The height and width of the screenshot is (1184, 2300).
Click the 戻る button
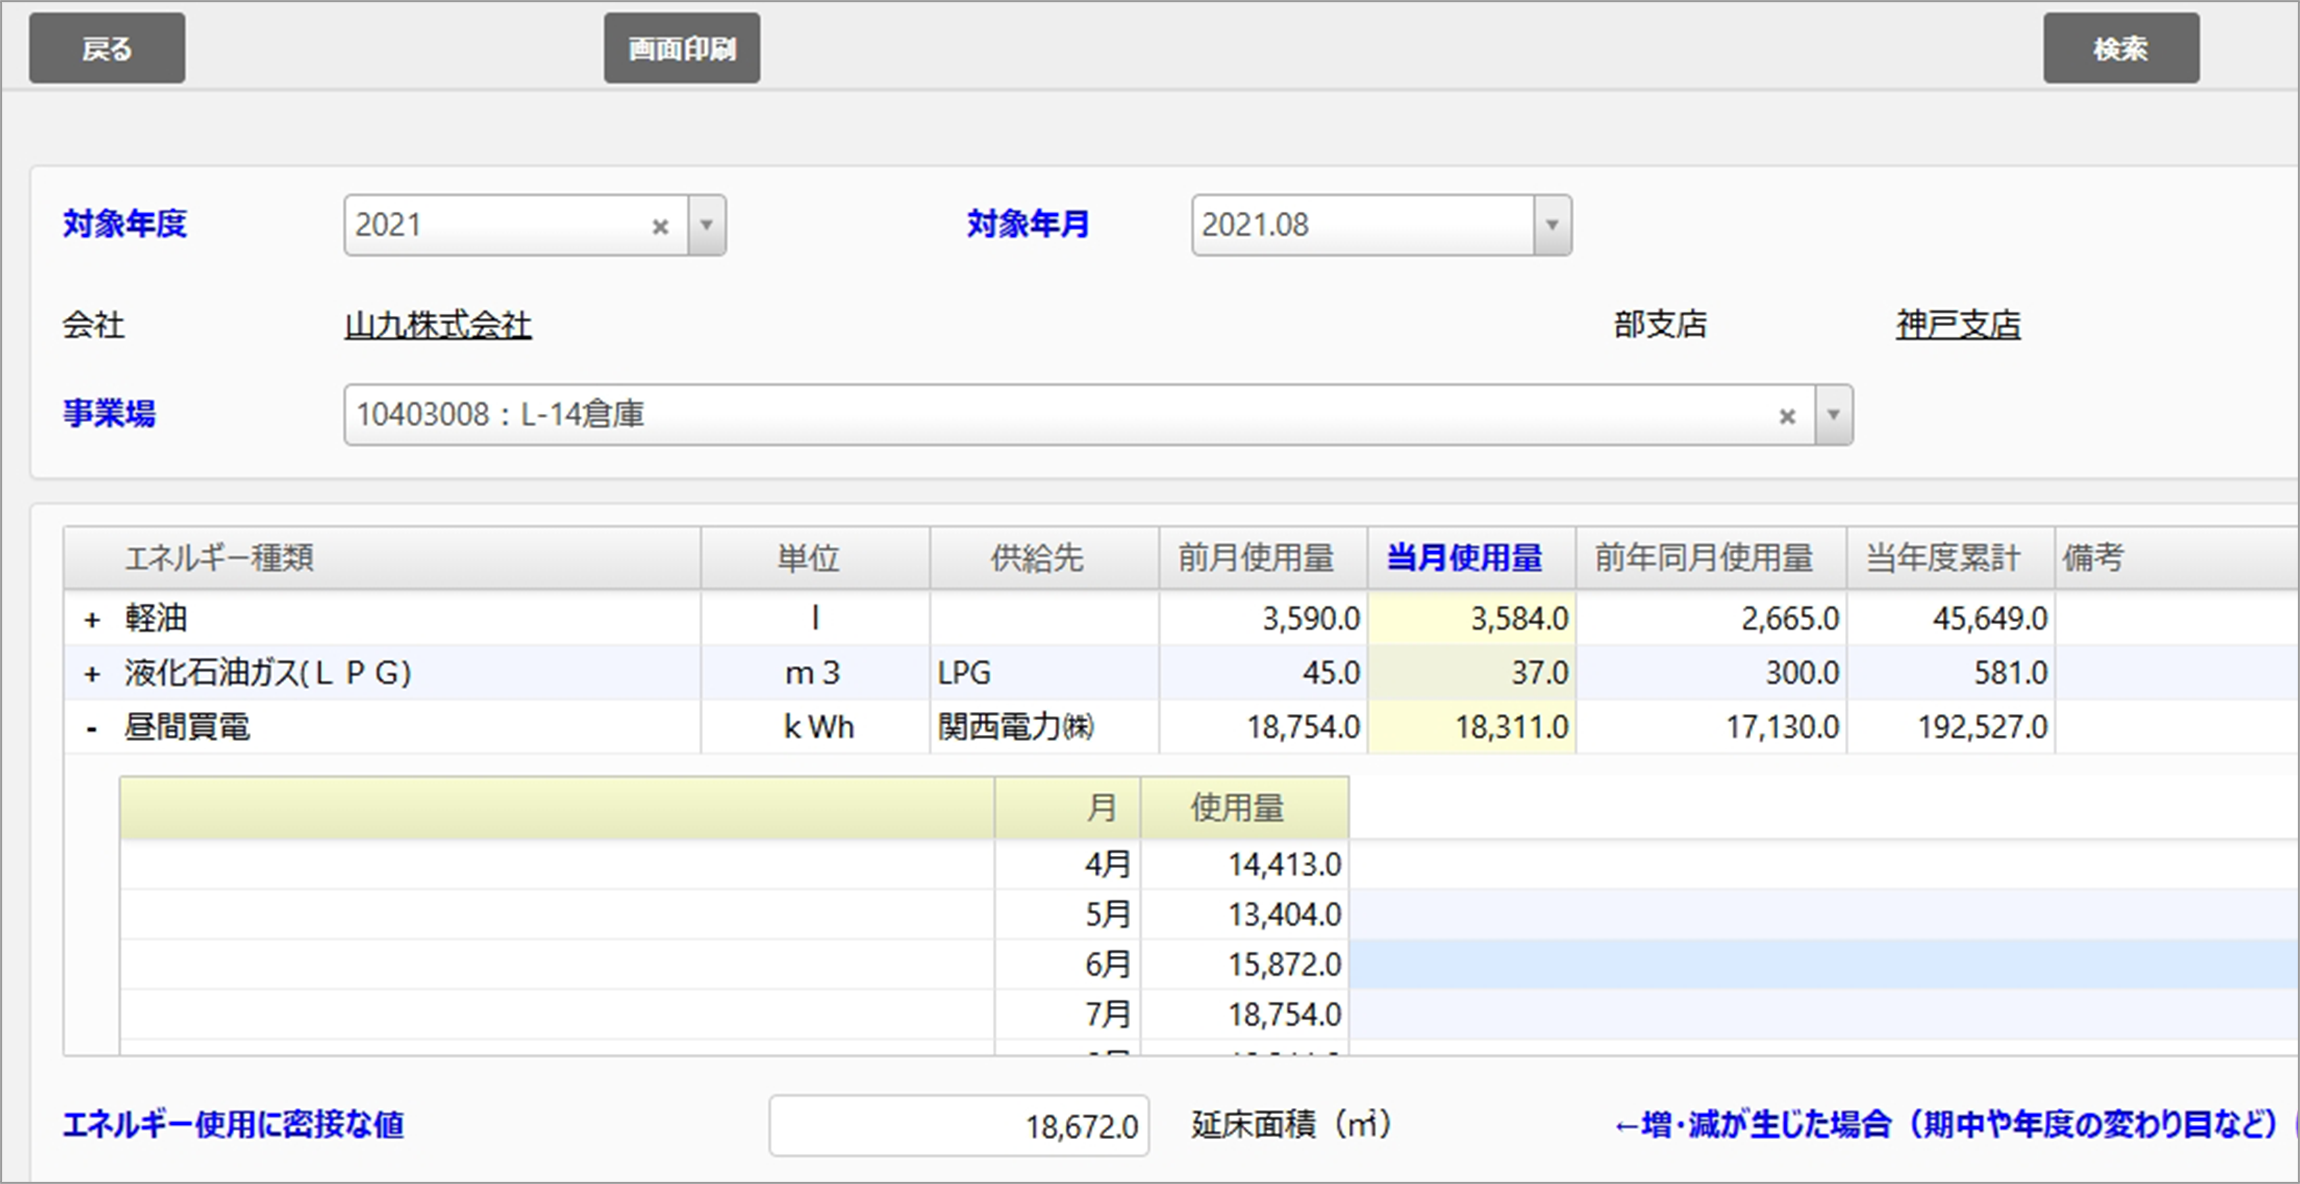click(107, 48)
